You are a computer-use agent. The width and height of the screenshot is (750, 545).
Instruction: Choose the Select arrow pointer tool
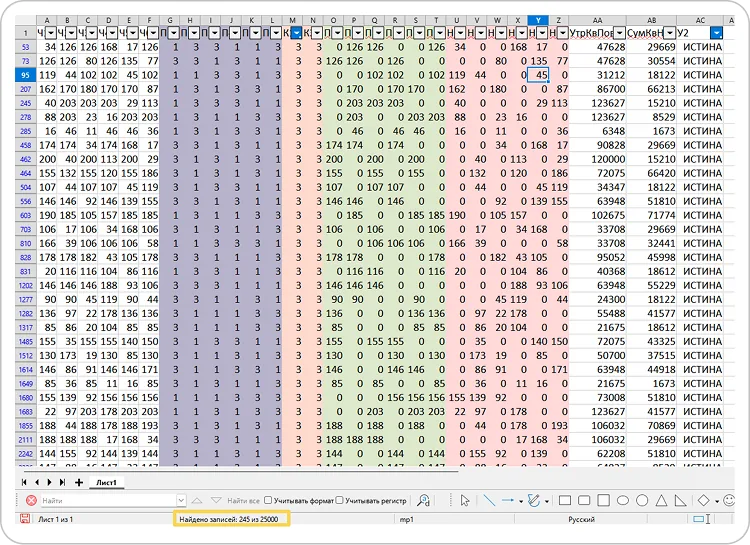pyautogui.click(x=465, y=501)
